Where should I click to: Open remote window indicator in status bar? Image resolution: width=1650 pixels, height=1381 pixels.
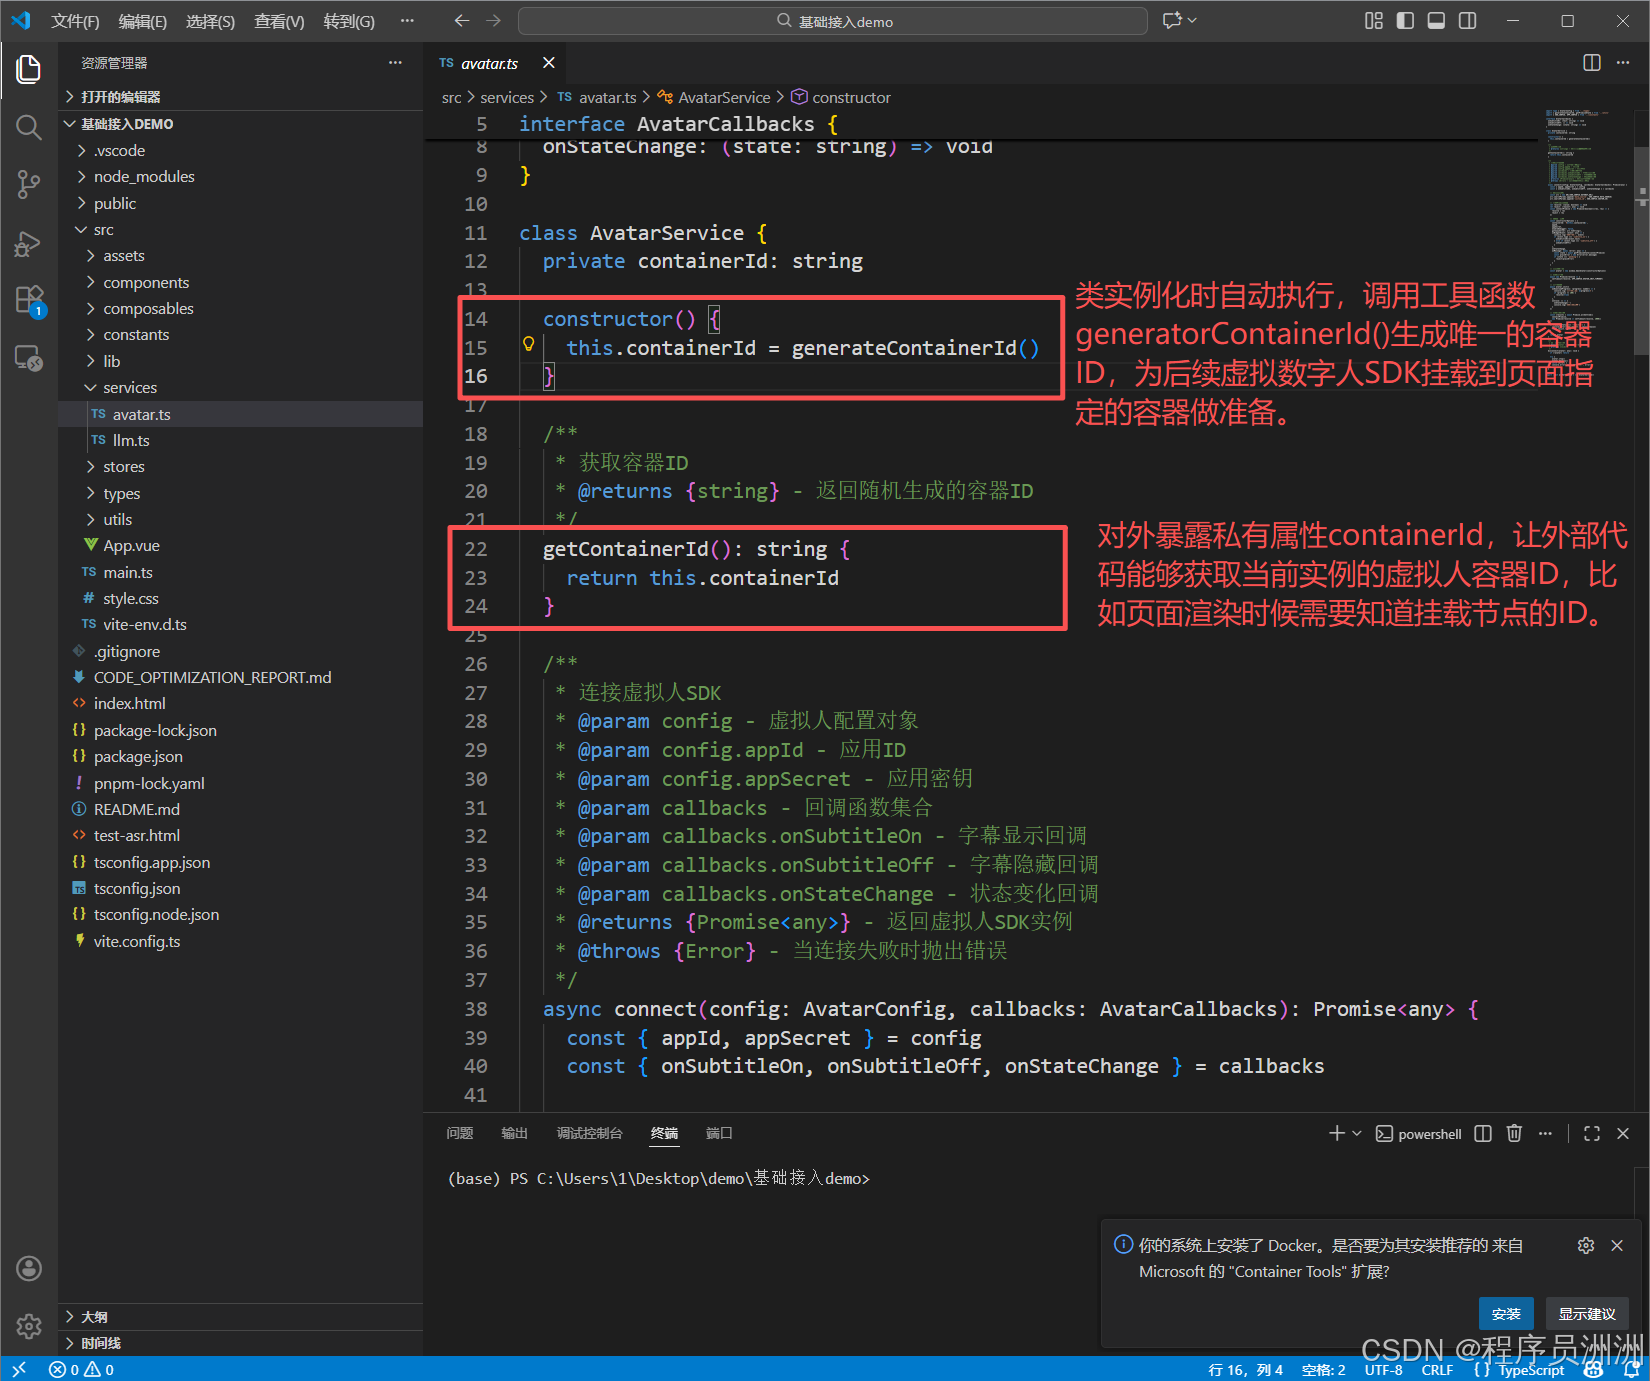tap(19, 1369)
